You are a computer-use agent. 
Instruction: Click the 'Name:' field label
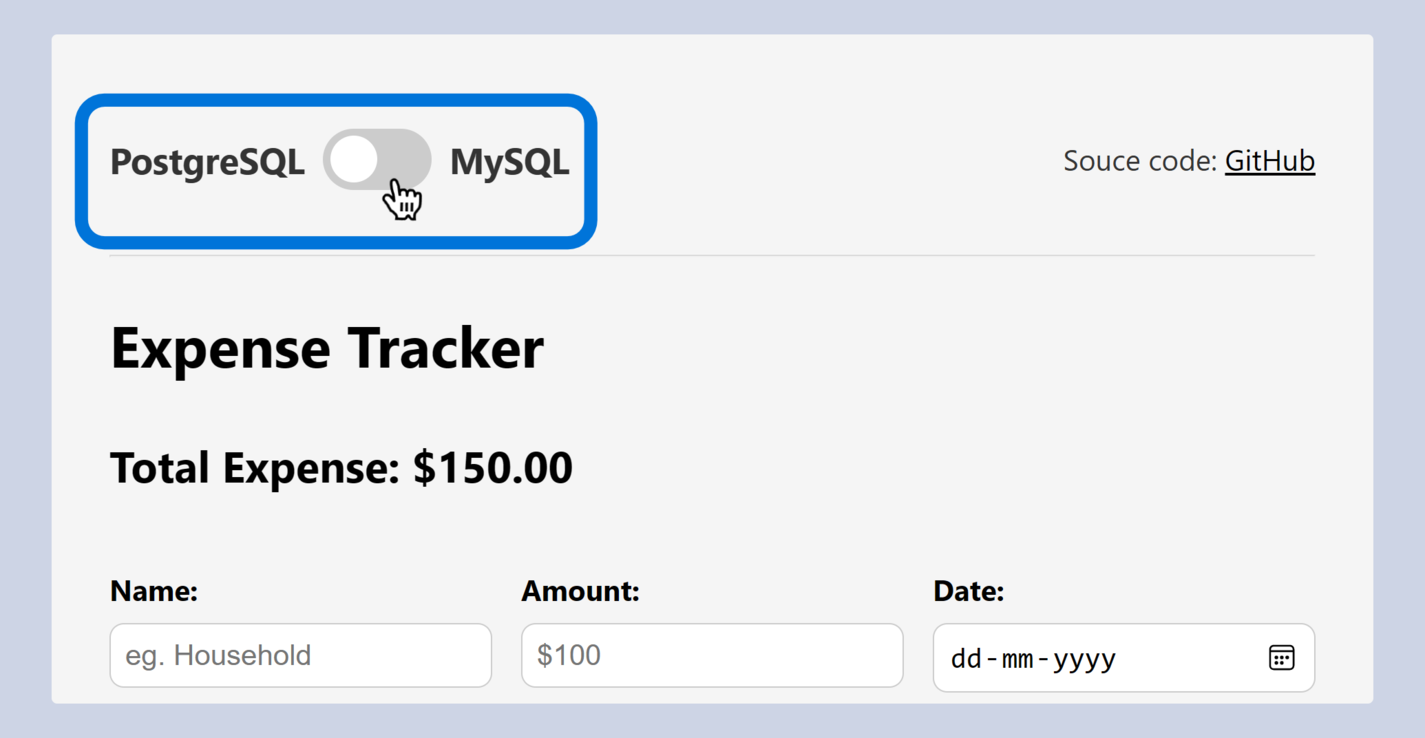(x=154, y=591)
